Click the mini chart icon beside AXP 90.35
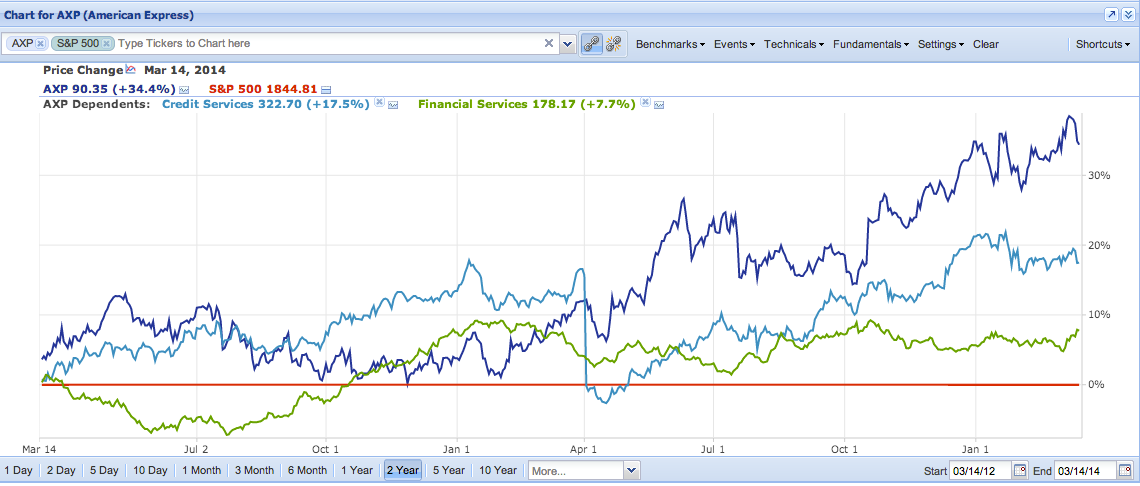This screenshot has width=1140, height=486. click(185, 89)
